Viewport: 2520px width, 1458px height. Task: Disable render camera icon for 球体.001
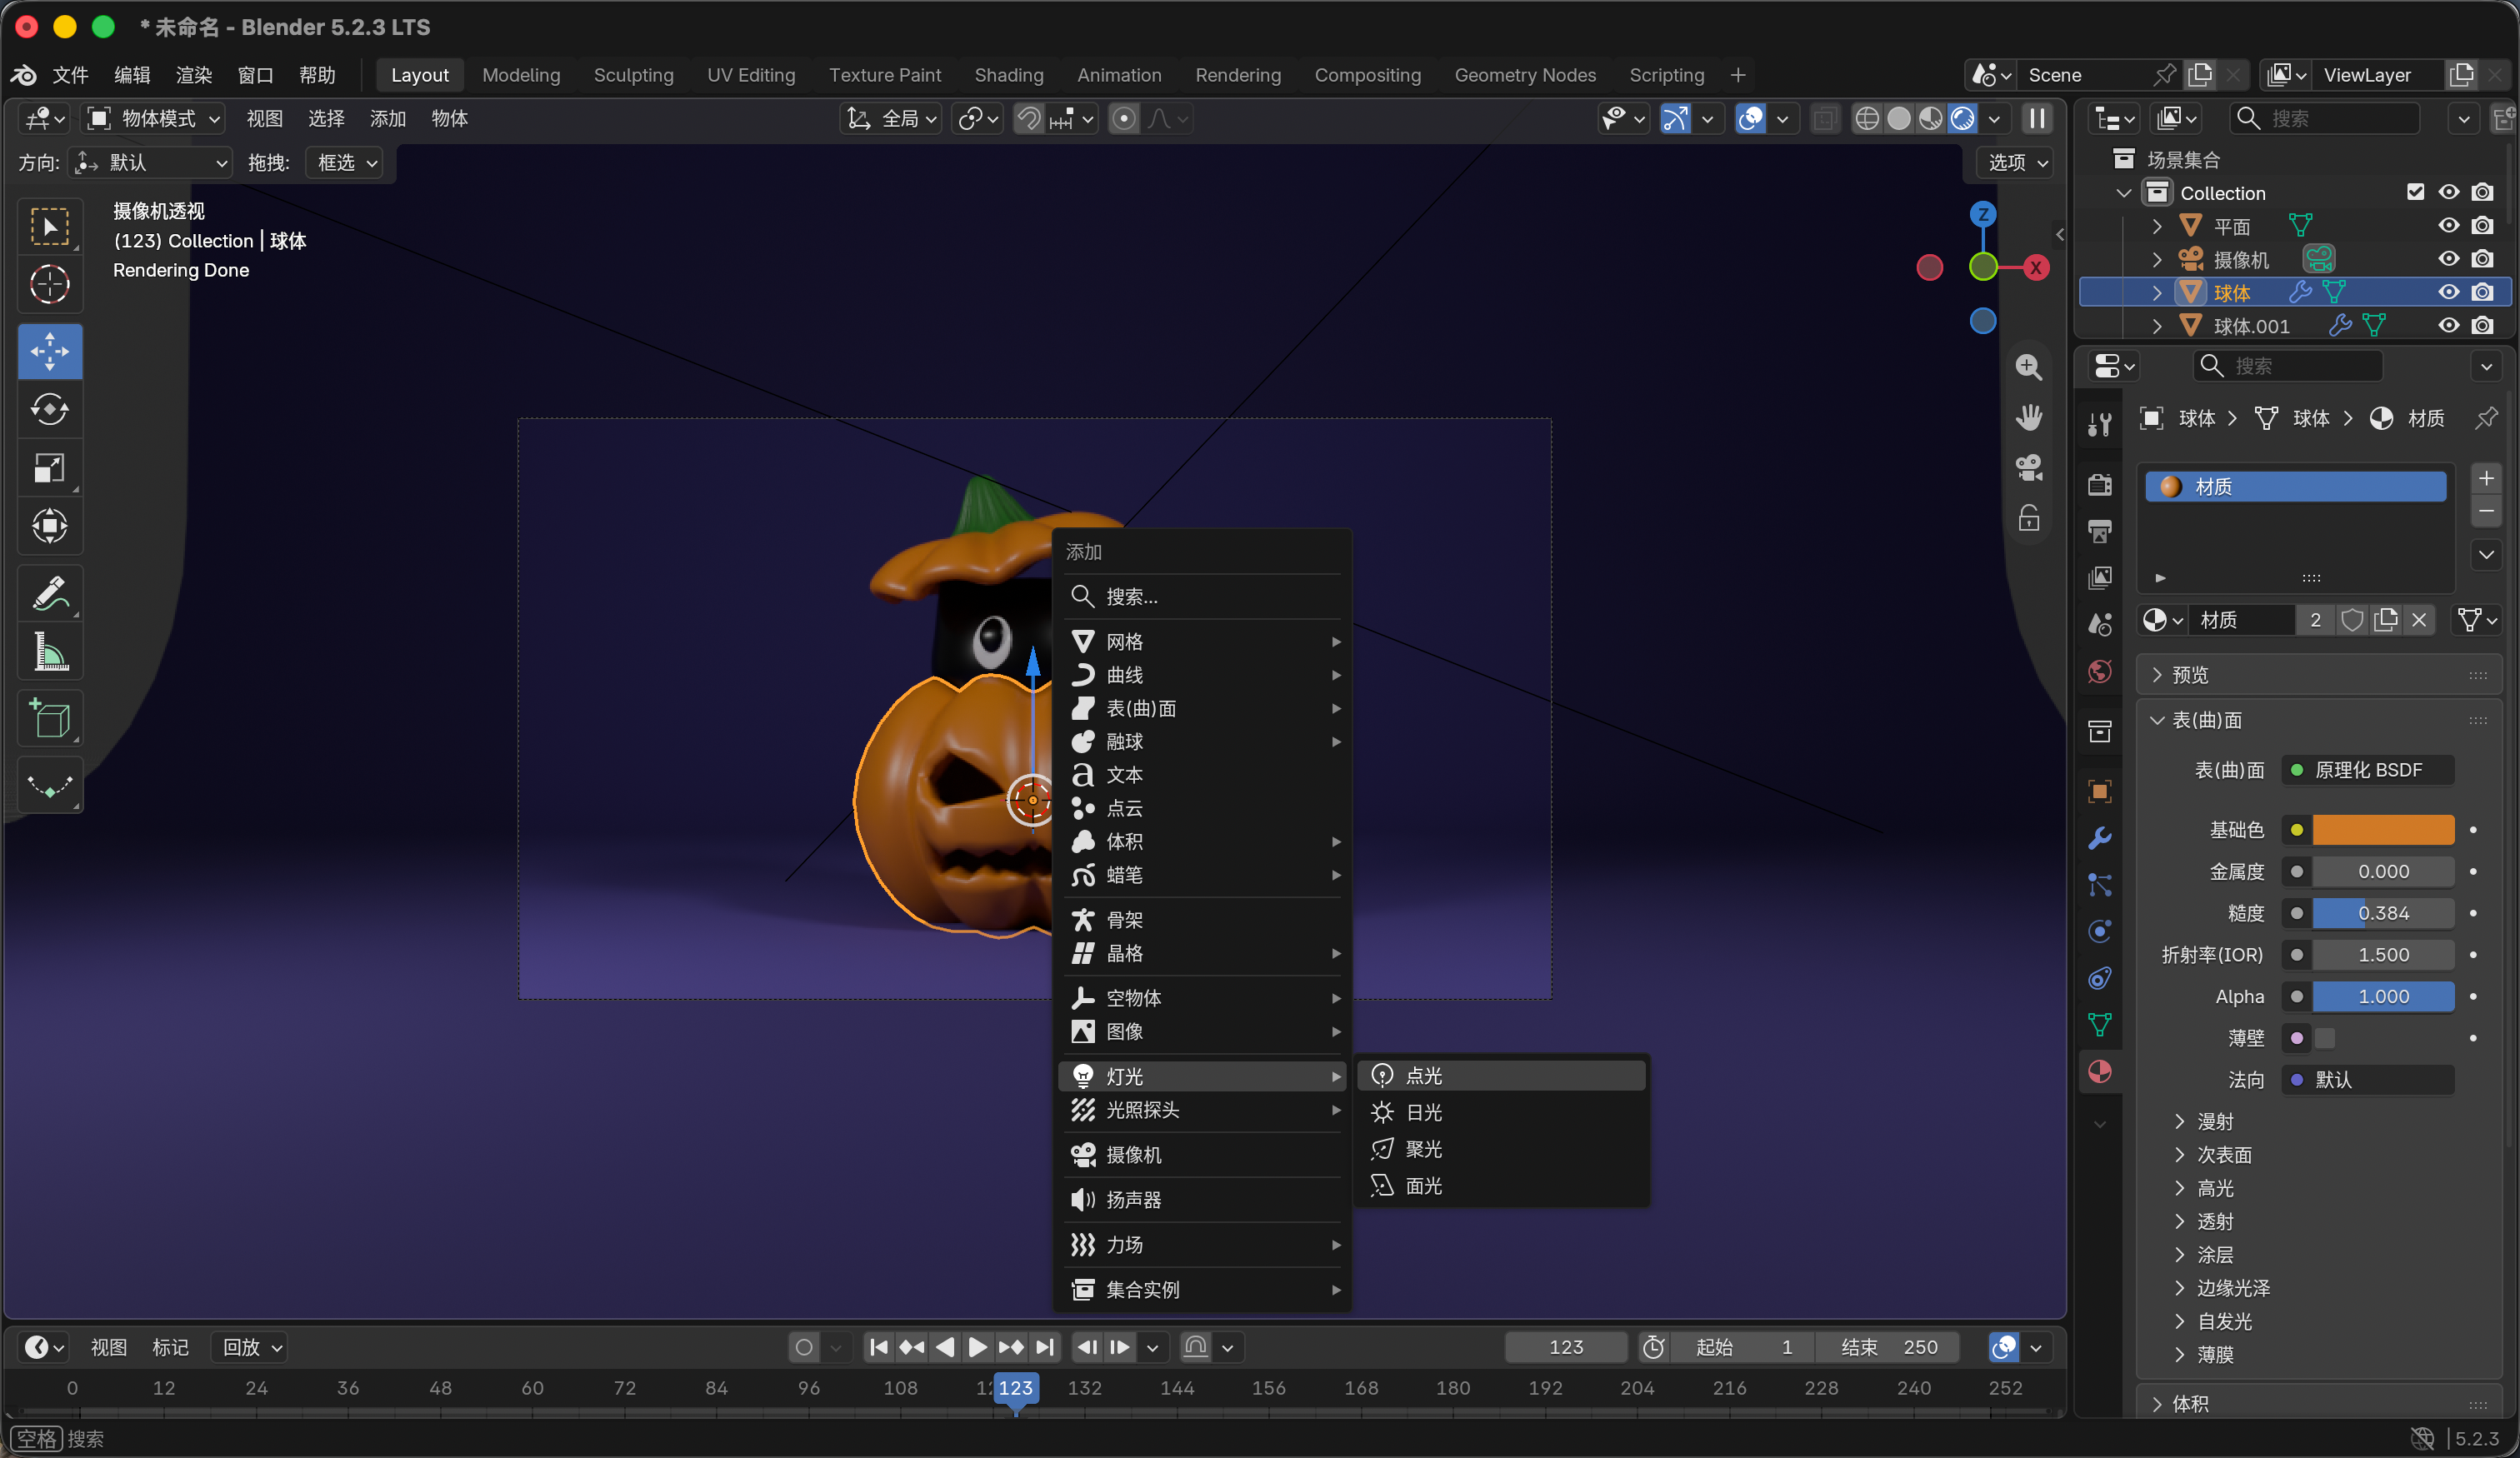[x=2482, y=326]
